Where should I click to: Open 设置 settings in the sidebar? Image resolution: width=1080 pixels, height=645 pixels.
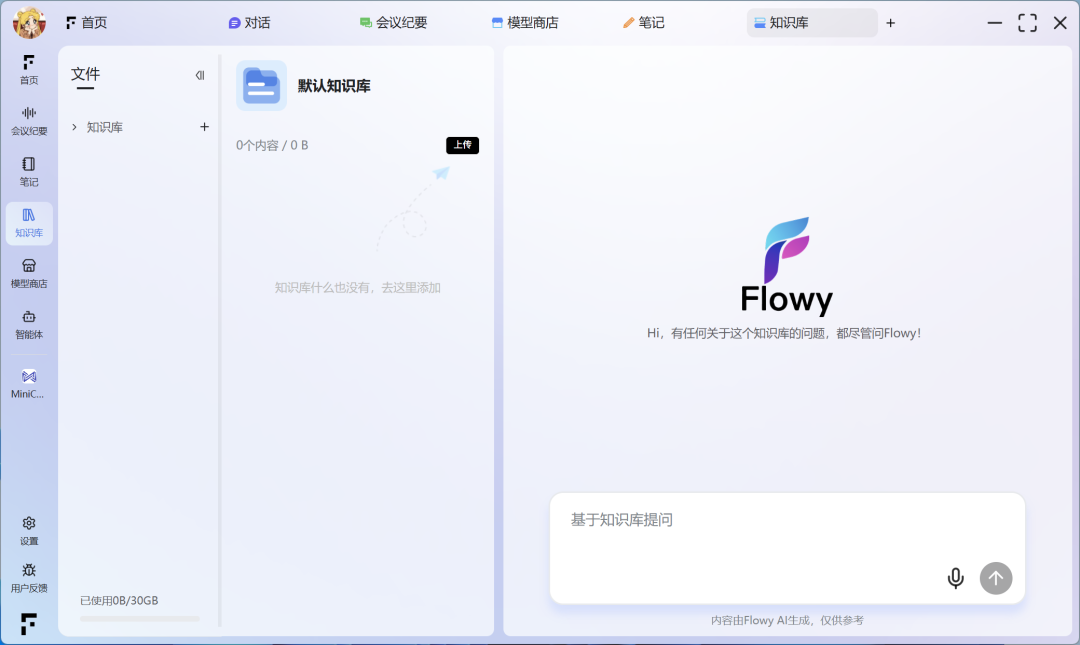pyautogui.click(x=29, y=530)
